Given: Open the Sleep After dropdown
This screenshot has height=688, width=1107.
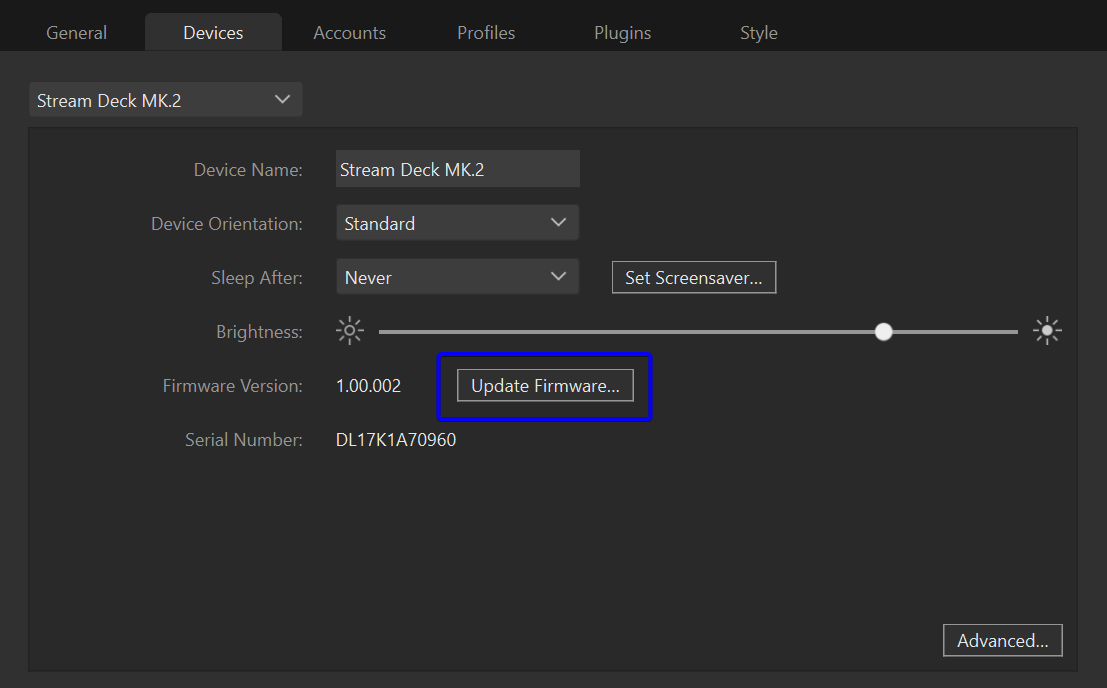Looking at the screenshot, I should coord(457,277).
